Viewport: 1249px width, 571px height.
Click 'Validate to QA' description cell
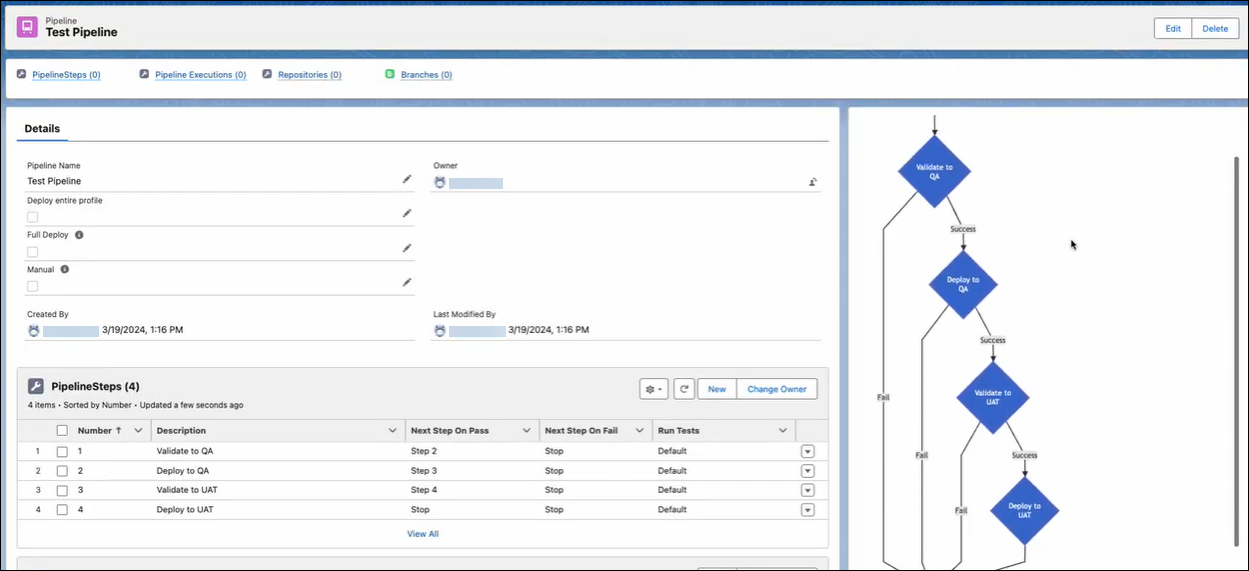pos(185,452)
